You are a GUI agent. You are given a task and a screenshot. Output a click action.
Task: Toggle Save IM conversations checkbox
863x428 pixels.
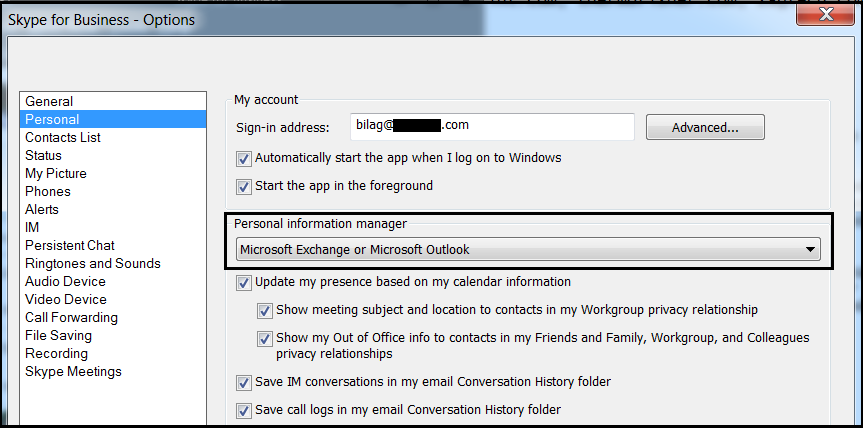pos(244,383)
